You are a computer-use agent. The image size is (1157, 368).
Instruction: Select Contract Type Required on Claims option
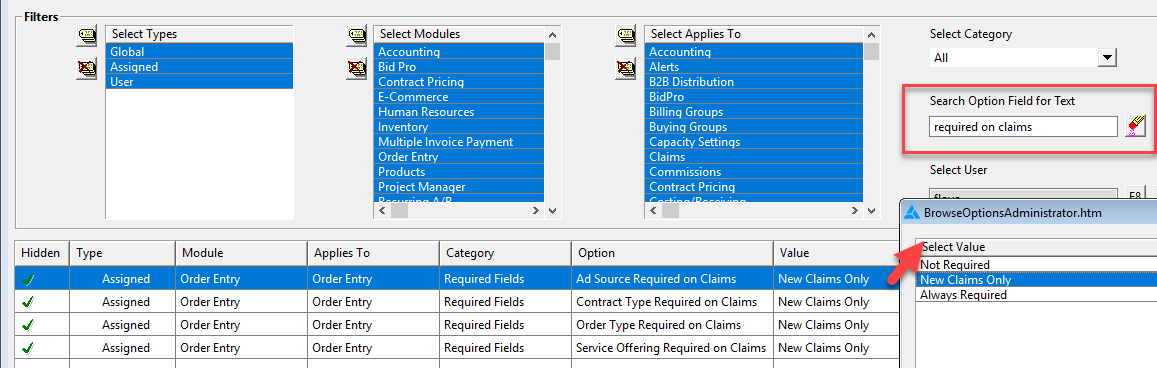click(x=672, y=302)
